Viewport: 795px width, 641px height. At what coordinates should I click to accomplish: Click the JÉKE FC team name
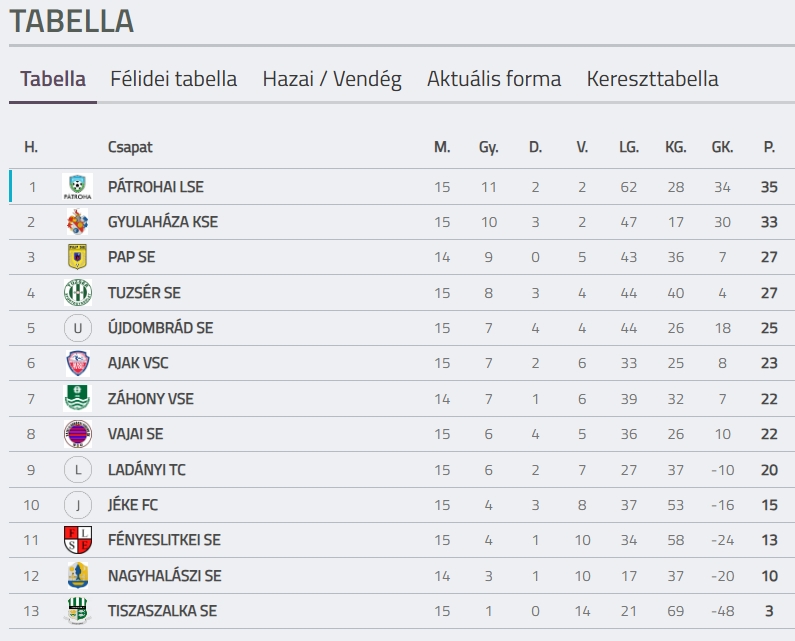click(133, 505)
